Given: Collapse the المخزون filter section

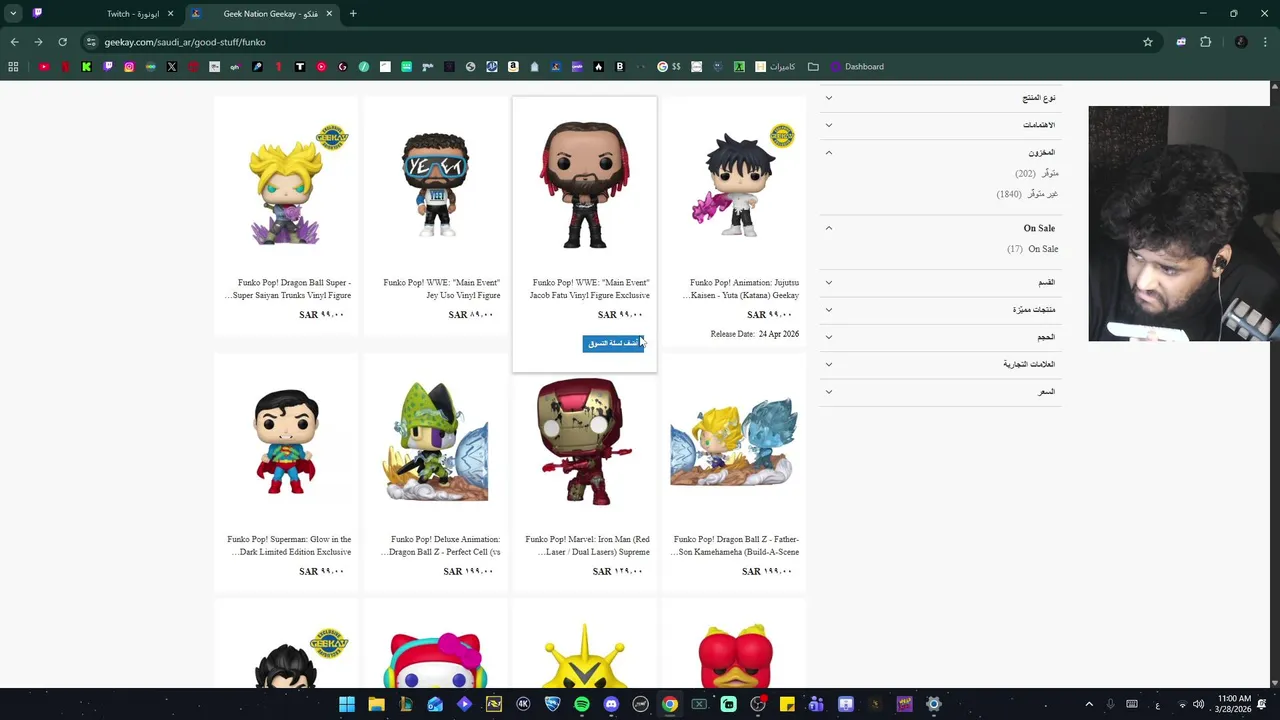Looking at the screenshot, I should [940, 152].
